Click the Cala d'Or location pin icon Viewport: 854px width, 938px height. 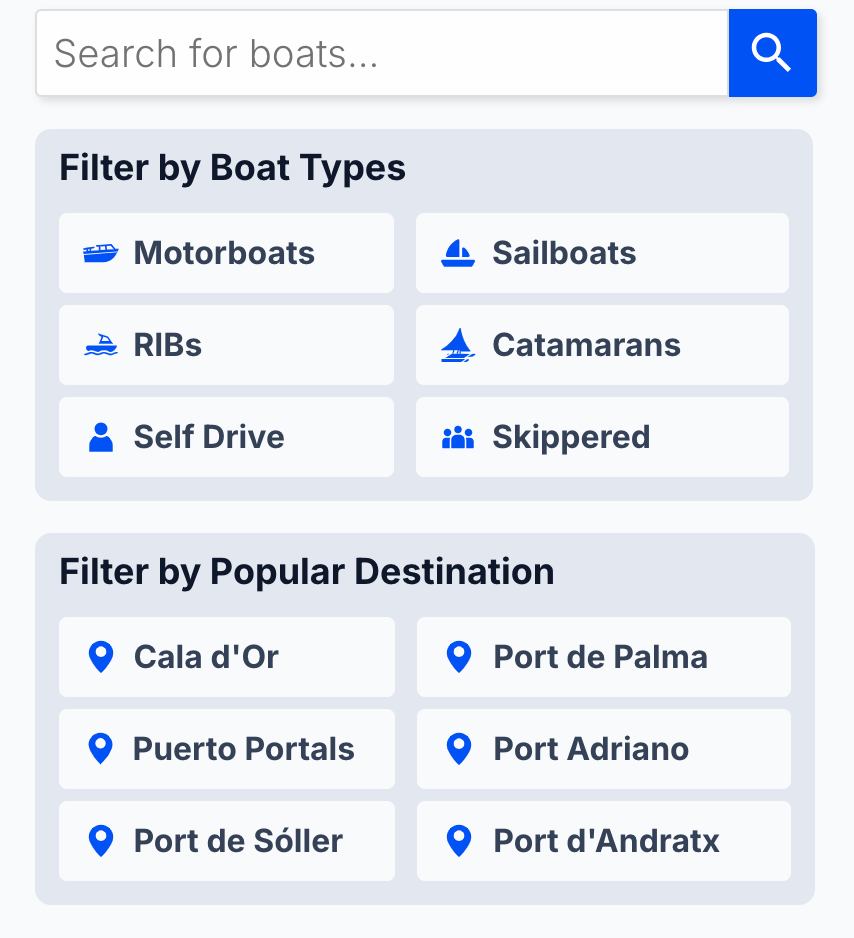coord(100,657)
